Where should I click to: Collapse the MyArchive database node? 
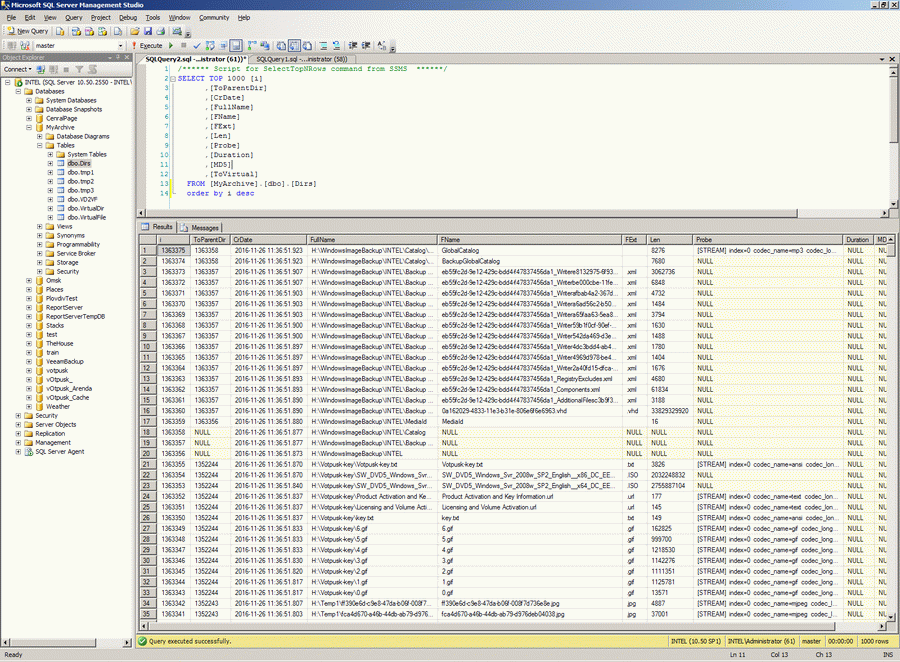29,127
